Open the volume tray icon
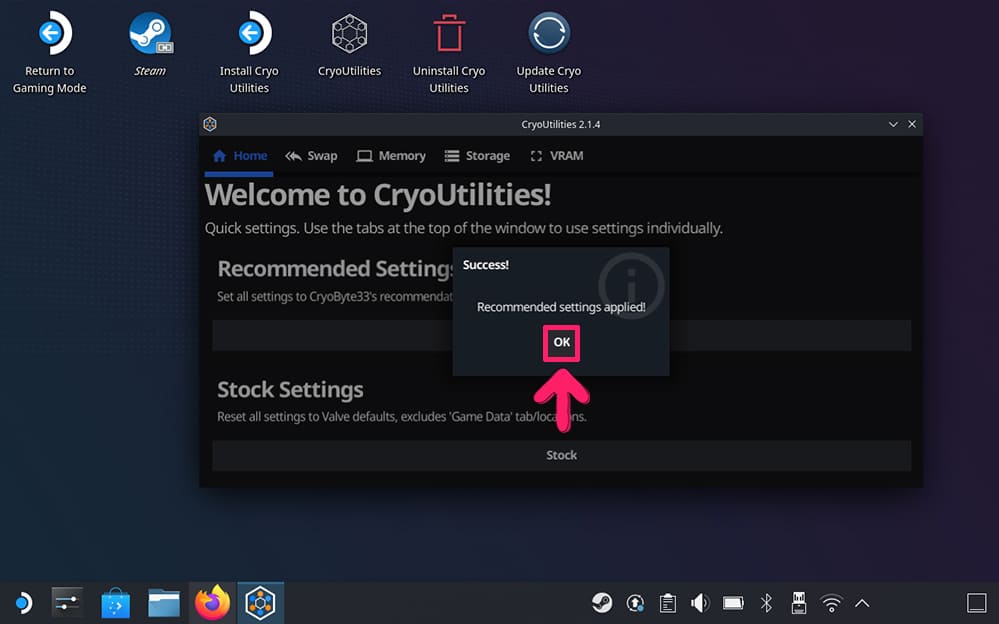 pyautogui.click(x=700, y=603)
